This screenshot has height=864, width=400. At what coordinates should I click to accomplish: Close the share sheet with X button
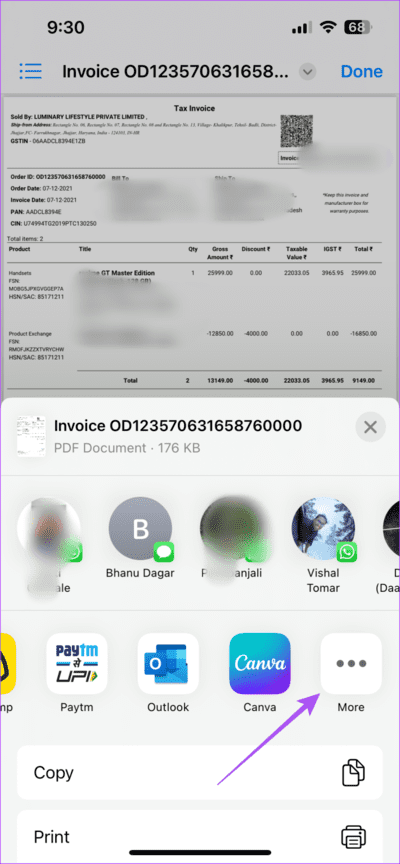[x=370, y=426]
